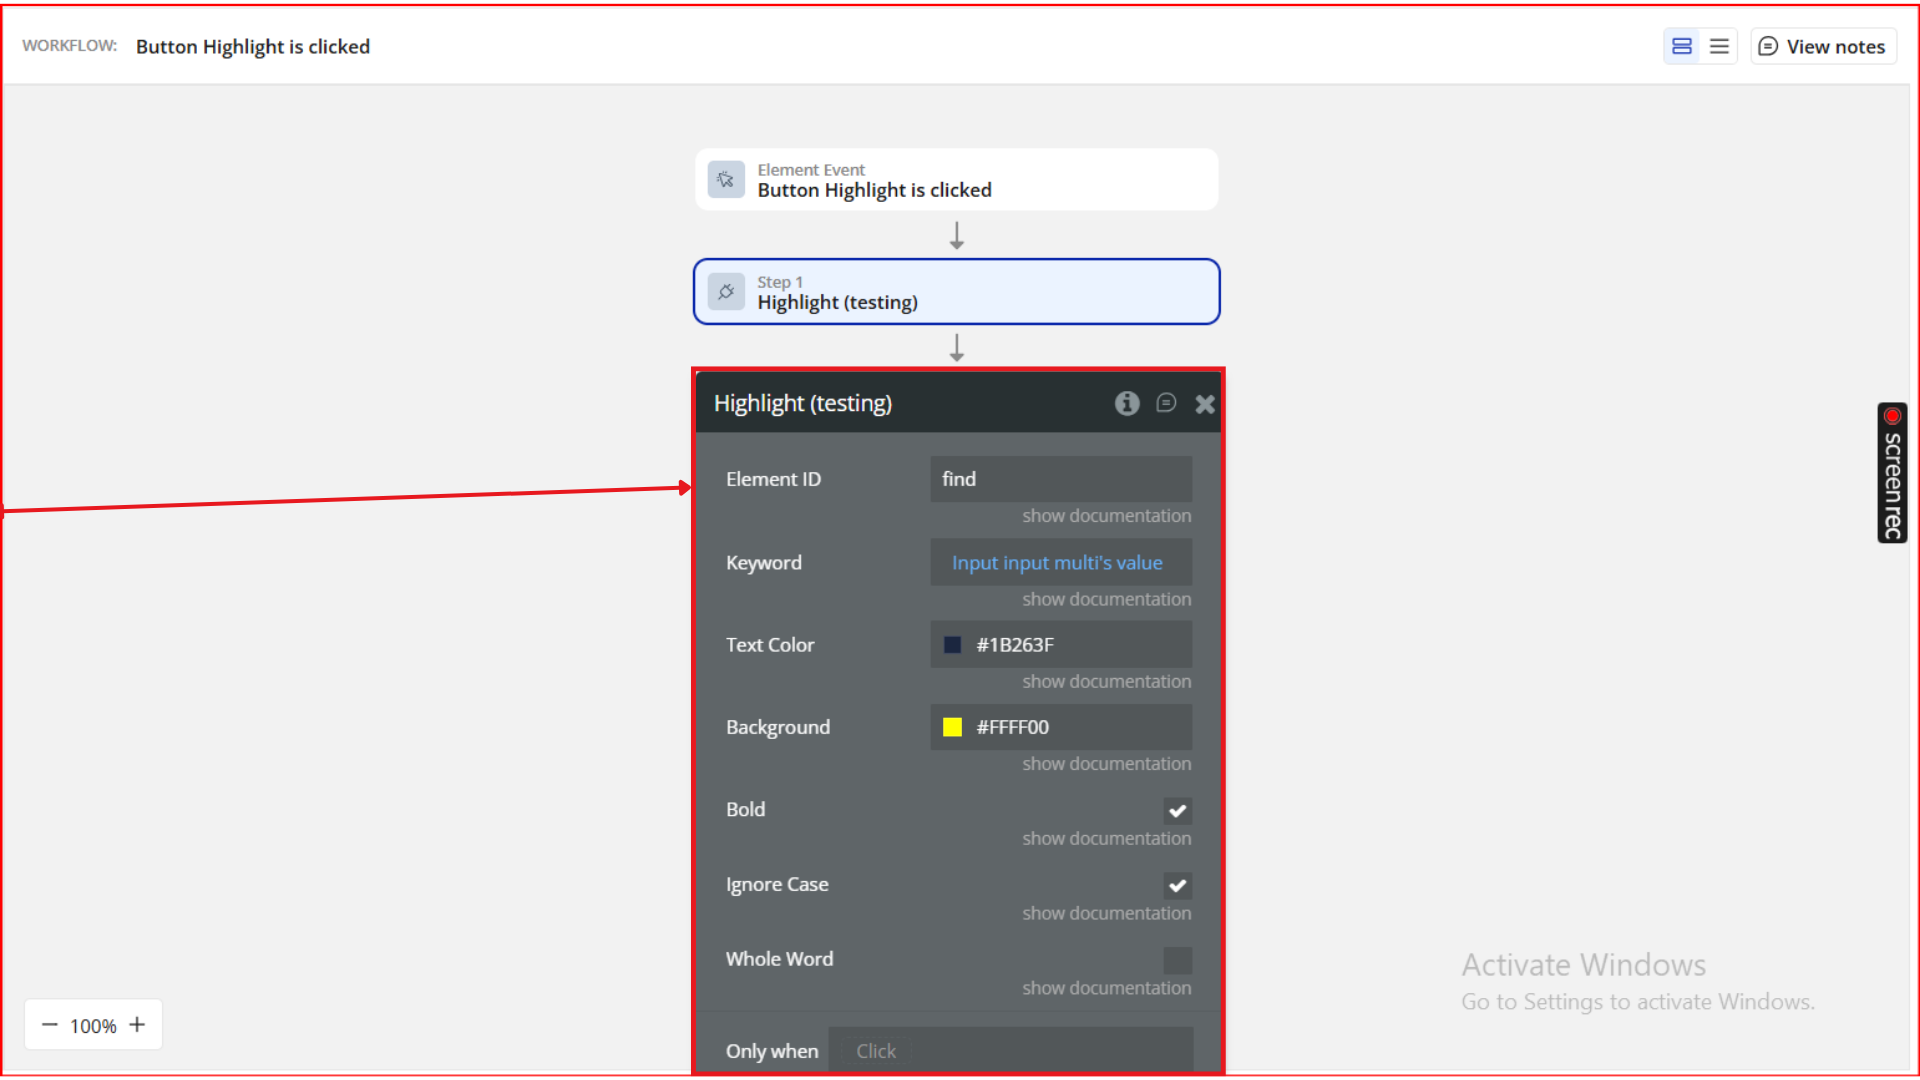Click the Element Event cursor icon
The width and height of the screenshot is (1920, 1080).
point(726,180)
